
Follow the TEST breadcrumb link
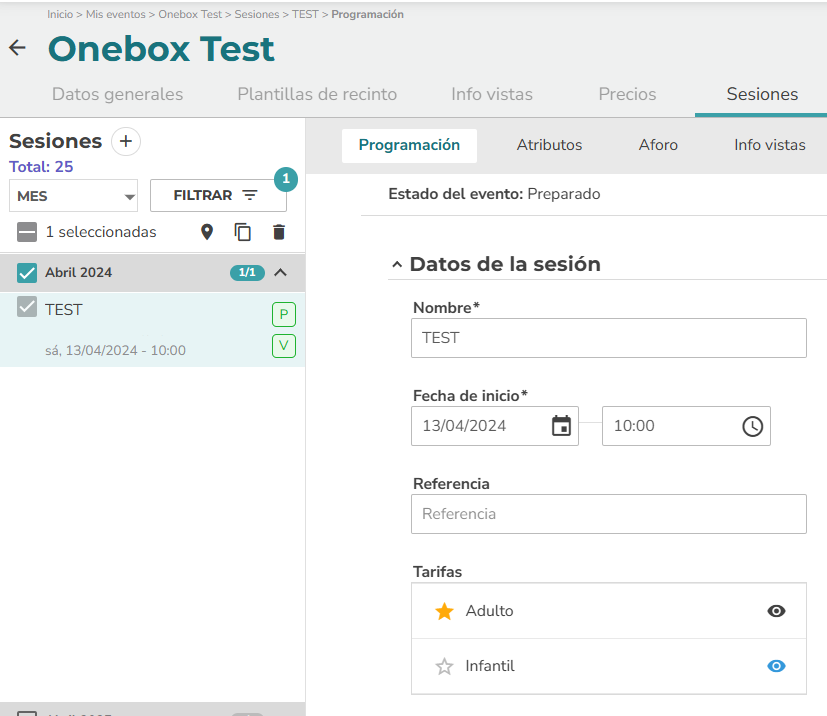coord(305,14)
